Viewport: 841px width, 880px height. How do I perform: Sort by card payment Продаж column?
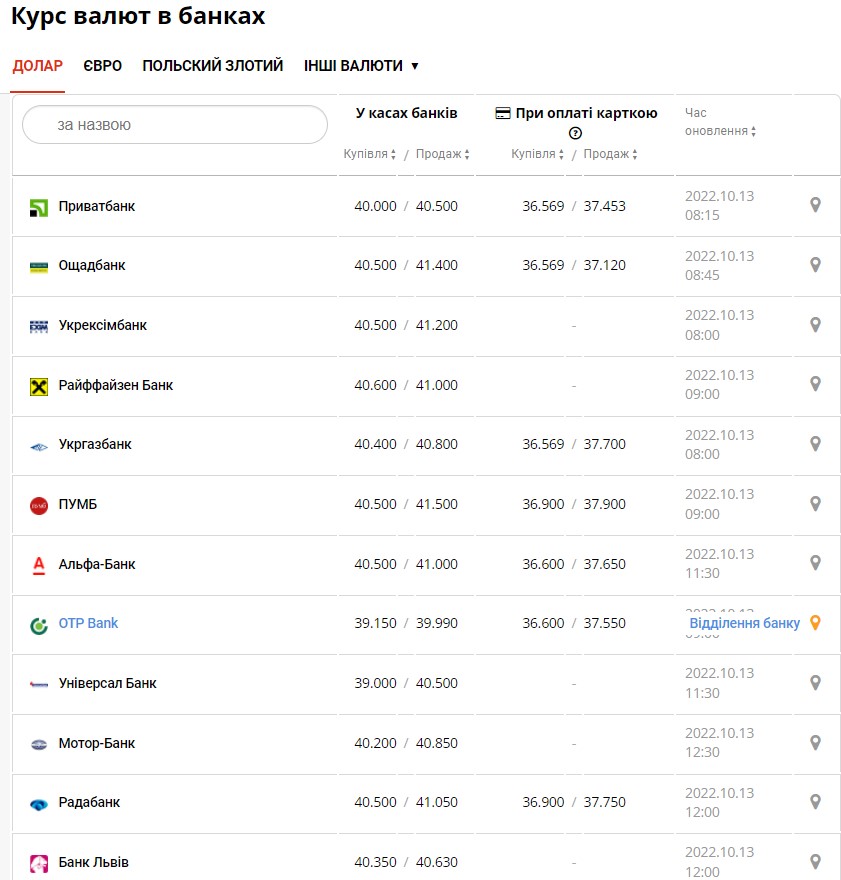click(610, 154)
